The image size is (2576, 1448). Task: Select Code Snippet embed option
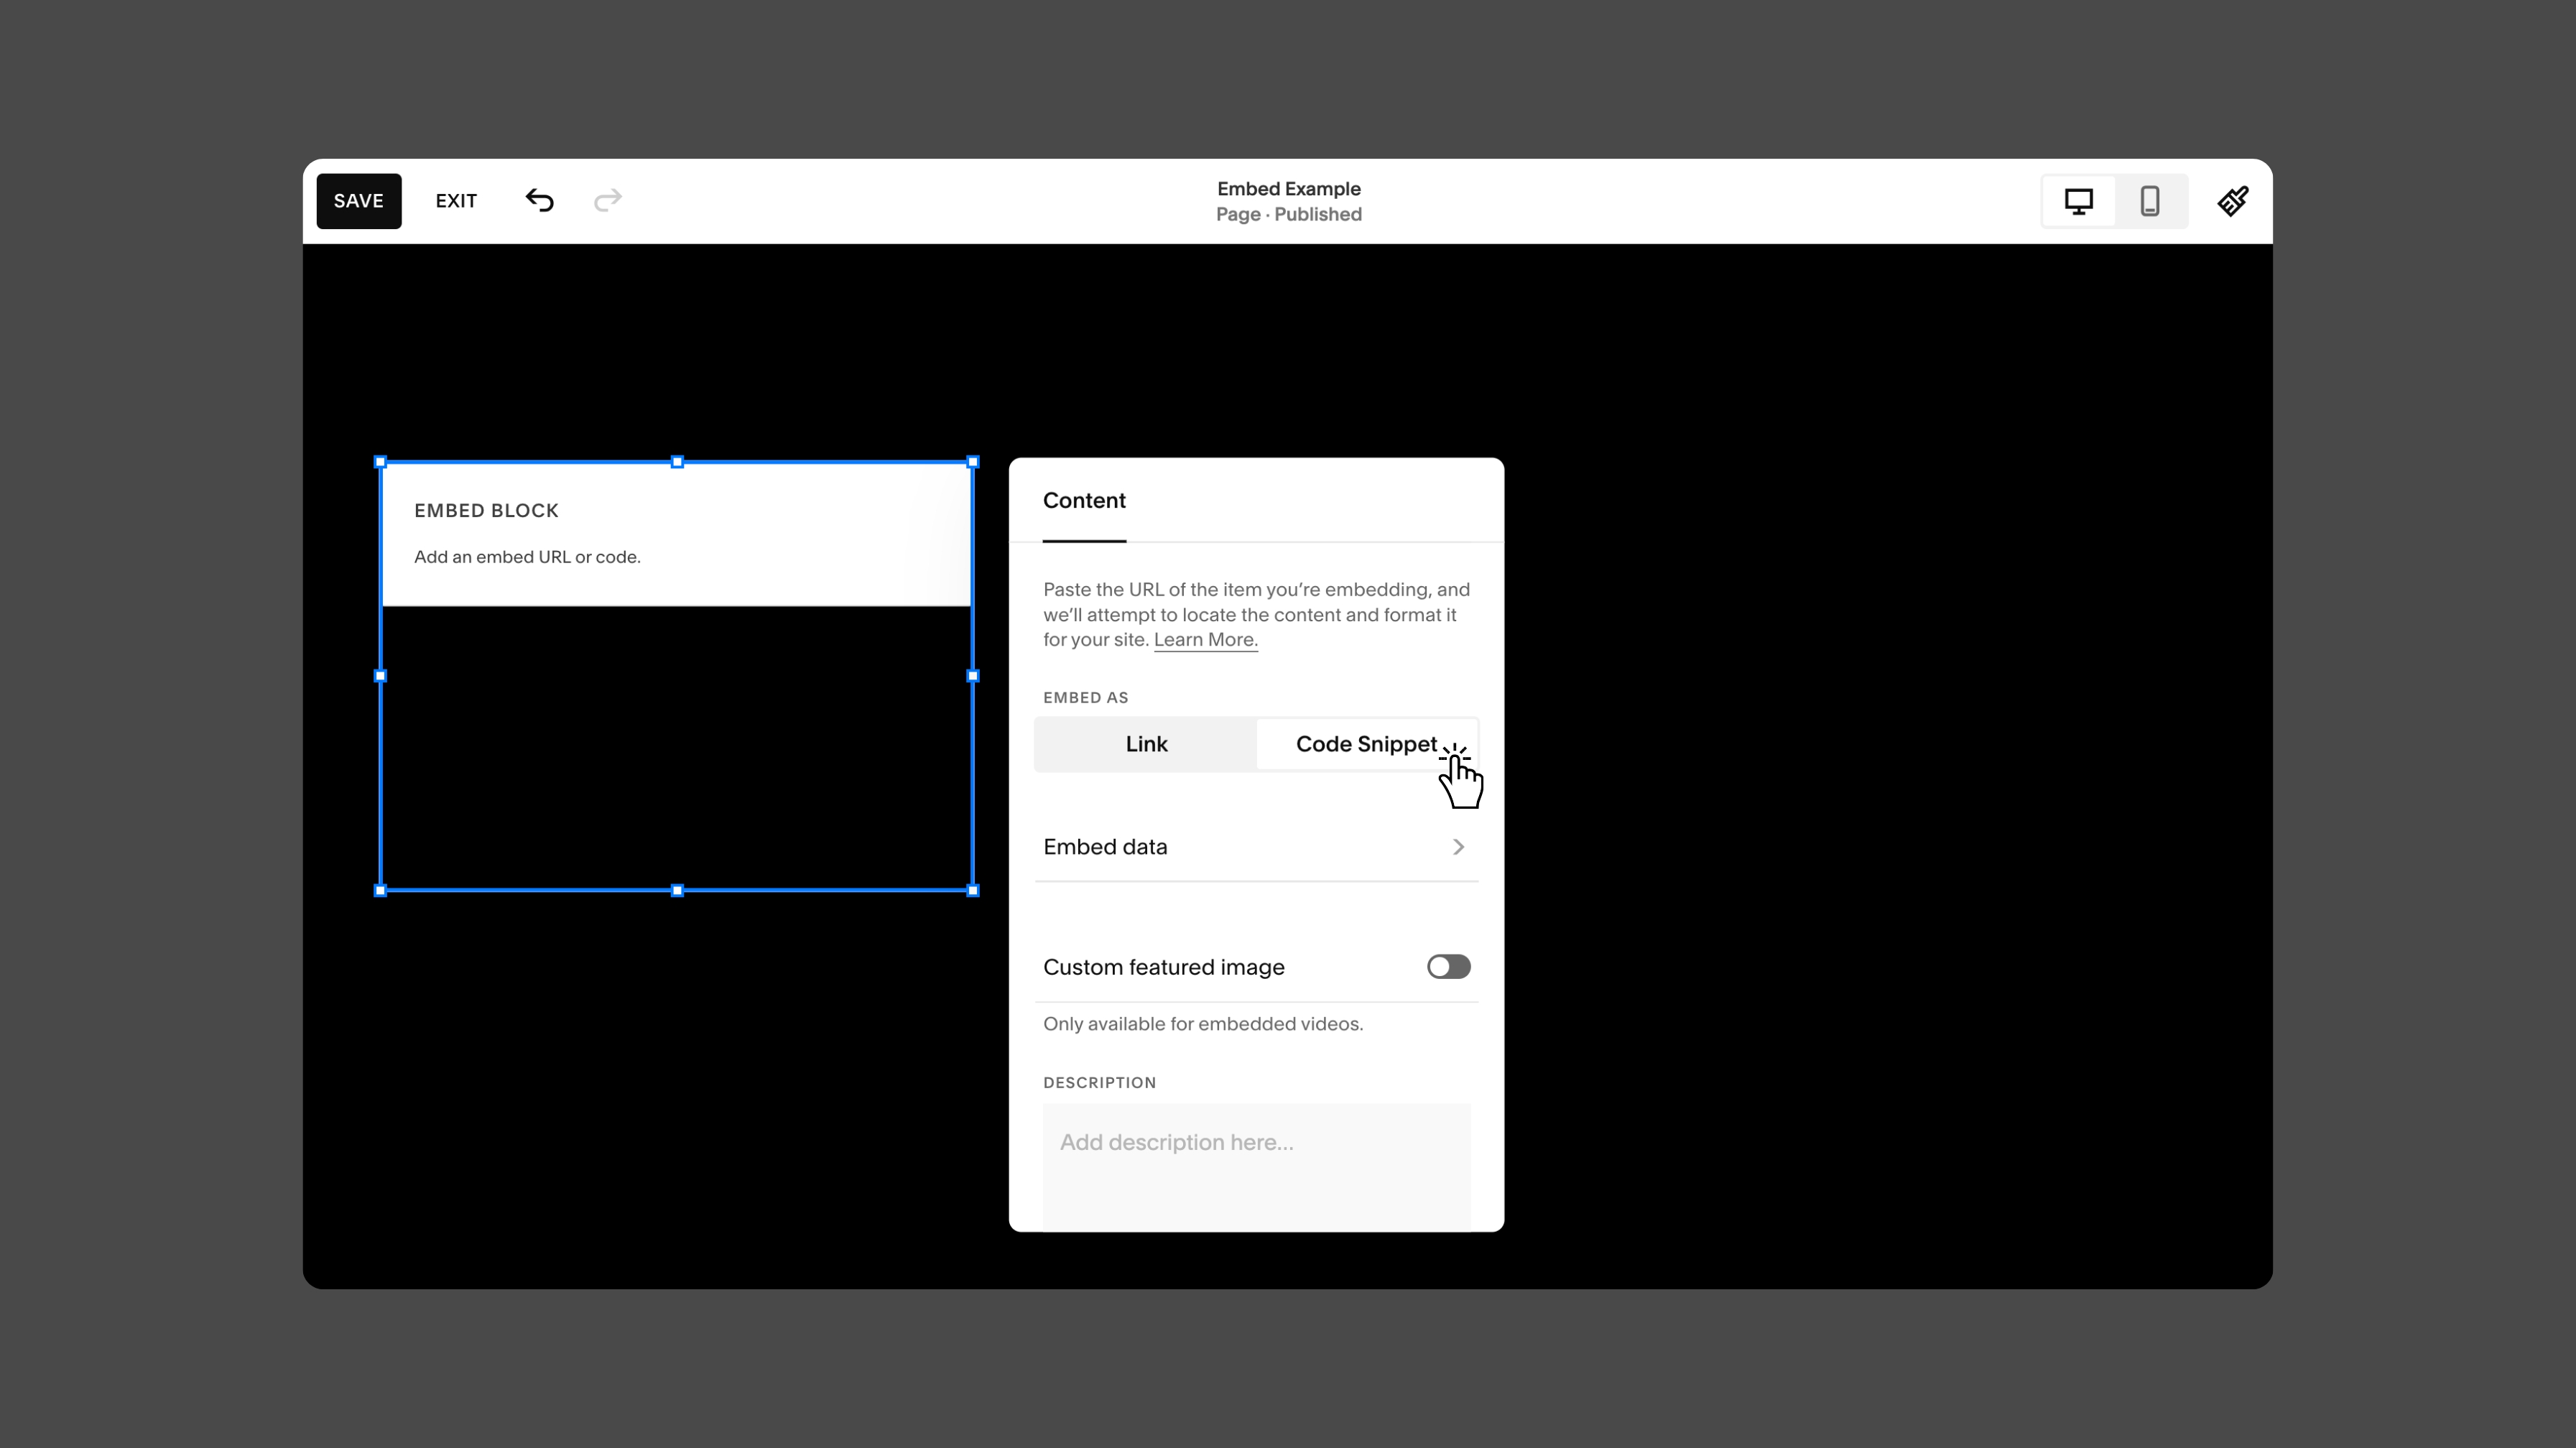[x=1366, y=744]
